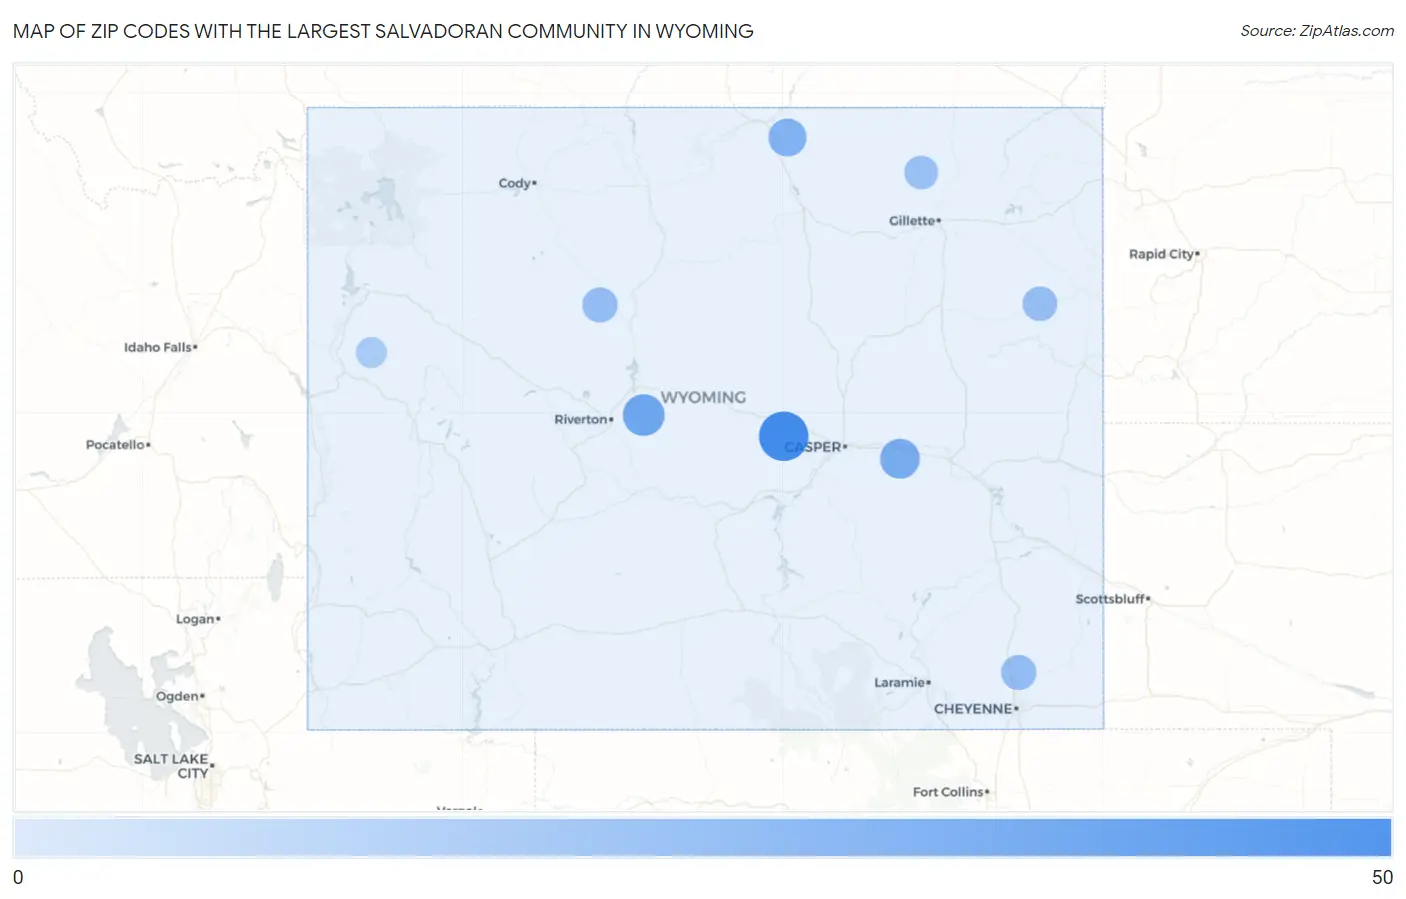
Task: Click the Scottsbluff city label
Action: 1112,599
